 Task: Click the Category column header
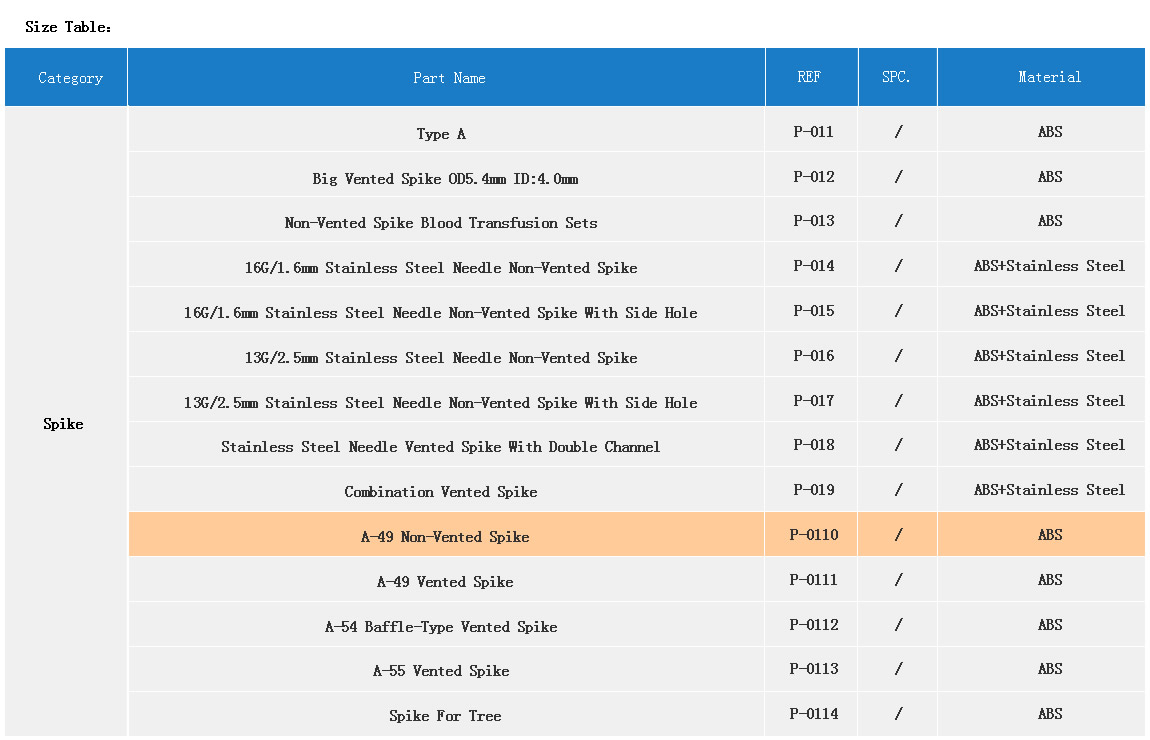click(70, 78)
